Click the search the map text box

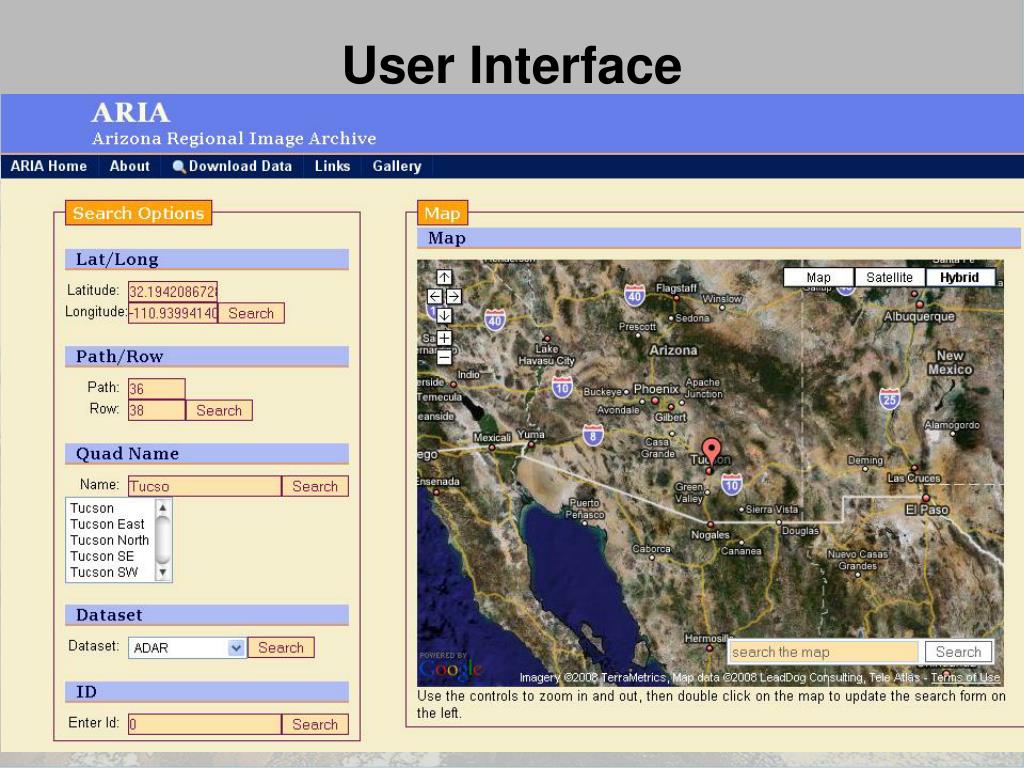pyautogui.click(x=824, y=652)
